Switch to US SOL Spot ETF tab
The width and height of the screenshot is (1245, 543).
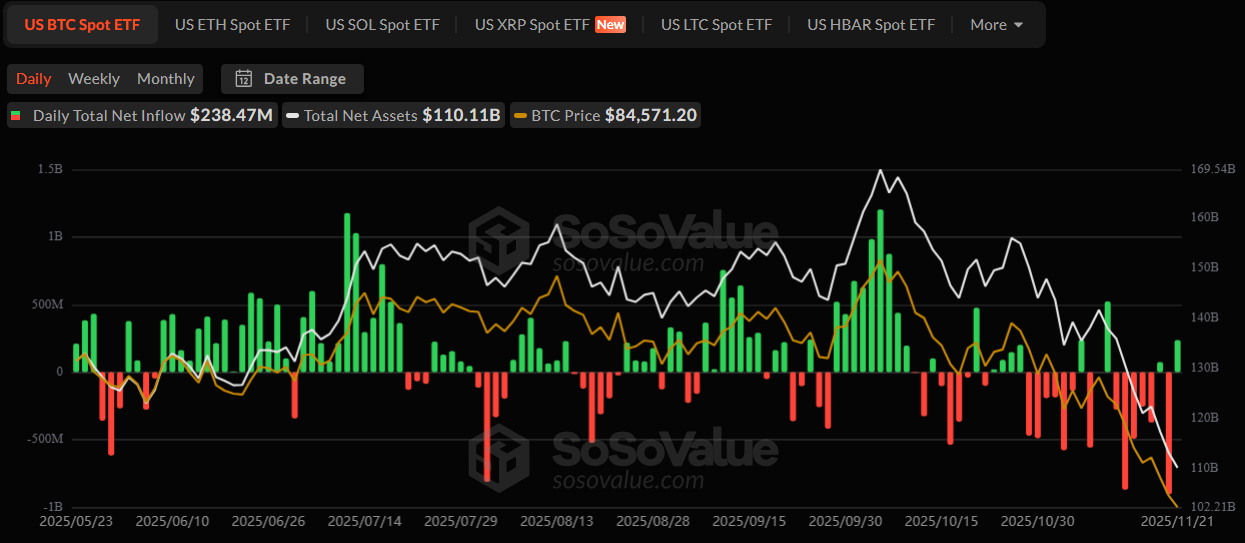click(382, 24)
